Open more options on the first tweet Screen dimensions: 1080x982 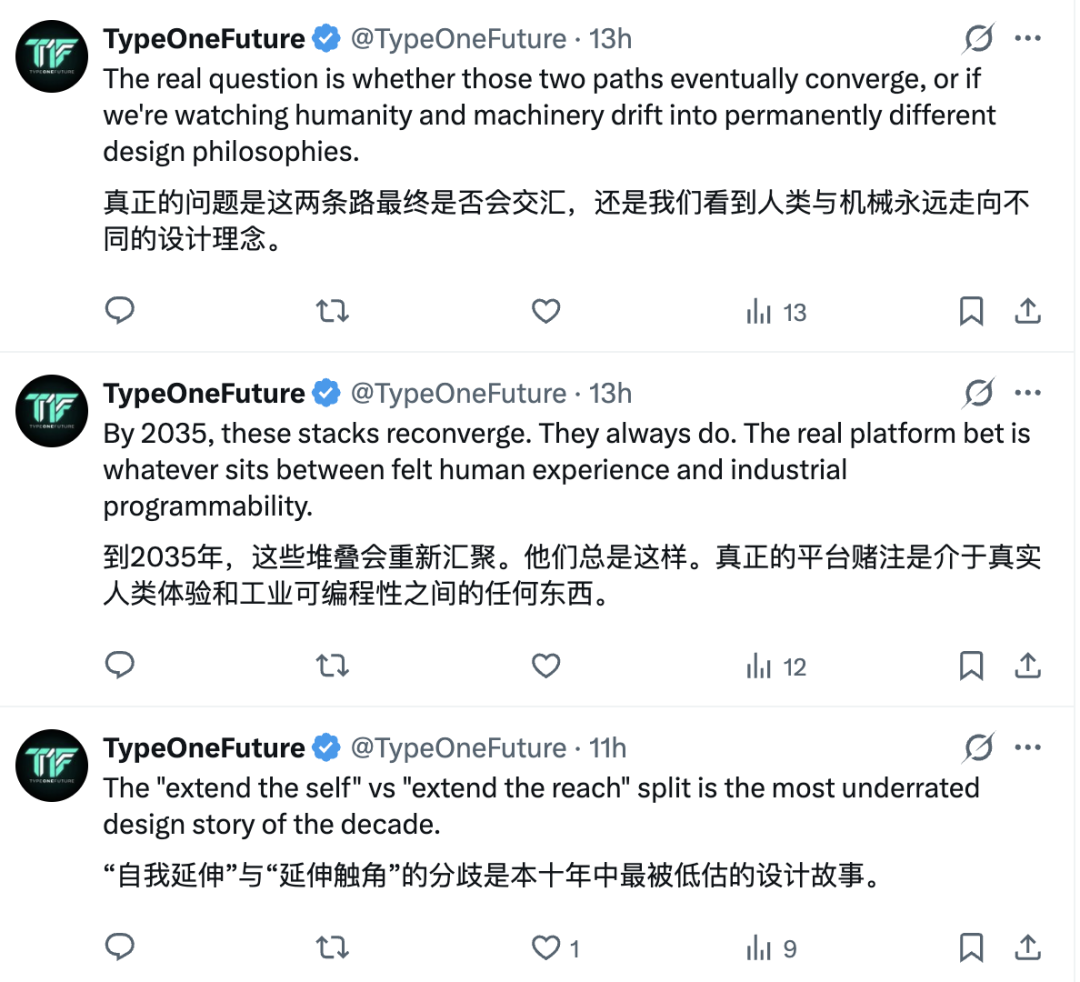(x=1028, y=39)
